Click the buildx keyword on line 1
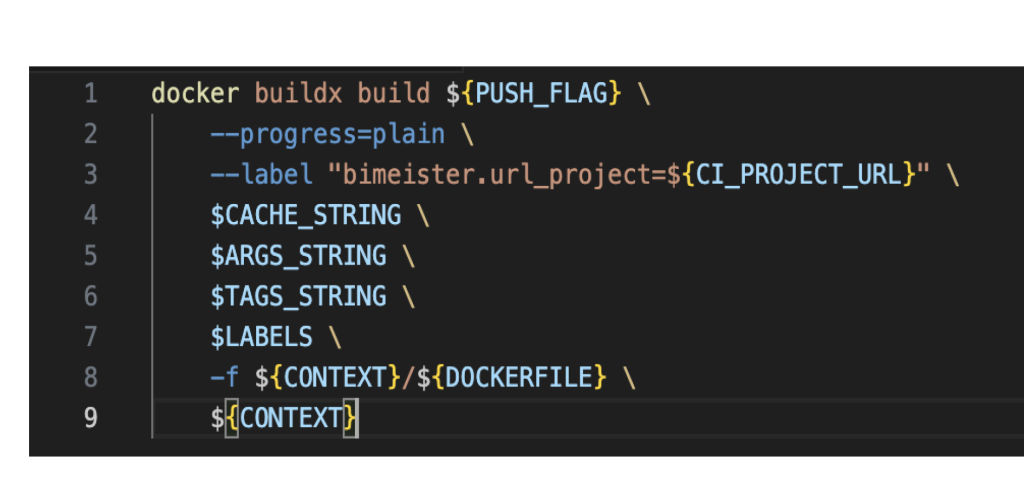1024x502 pixels. coord(298,94)
